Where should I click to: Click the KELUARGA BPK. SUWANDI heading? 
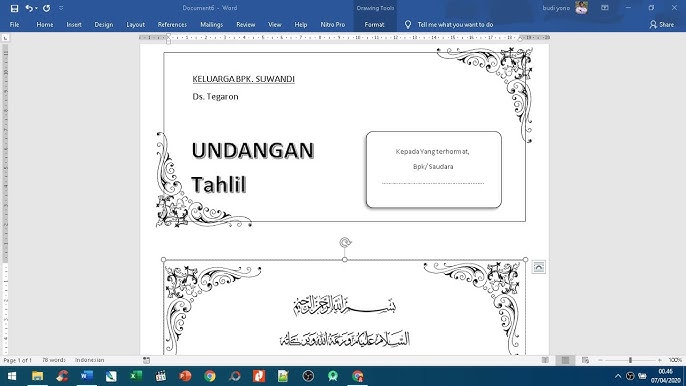pos(243,79)
